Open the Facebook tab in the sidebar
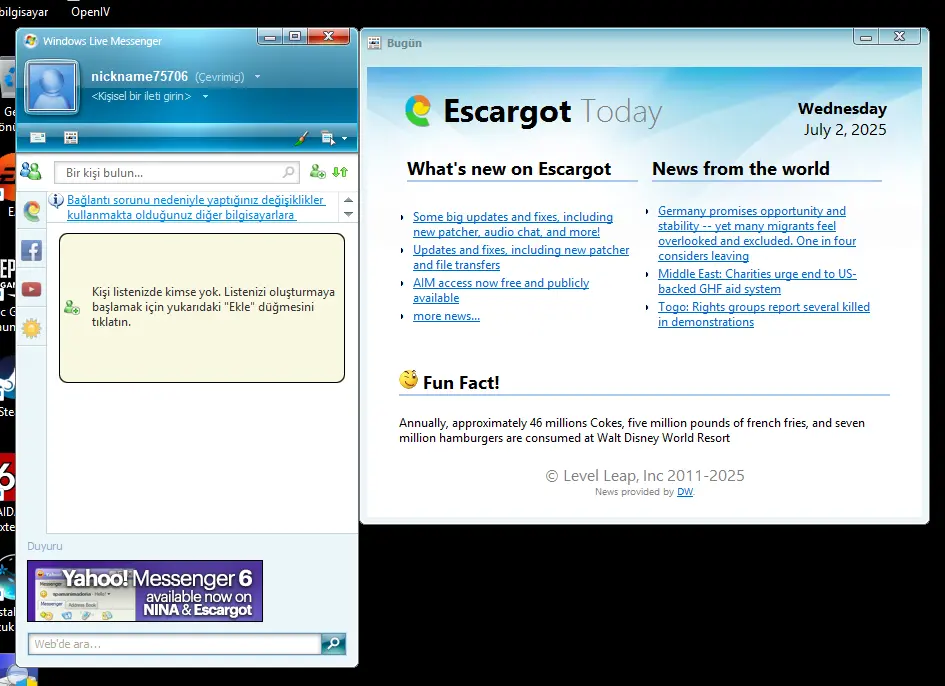Screen dimensions: 945x686 (32, 250)
